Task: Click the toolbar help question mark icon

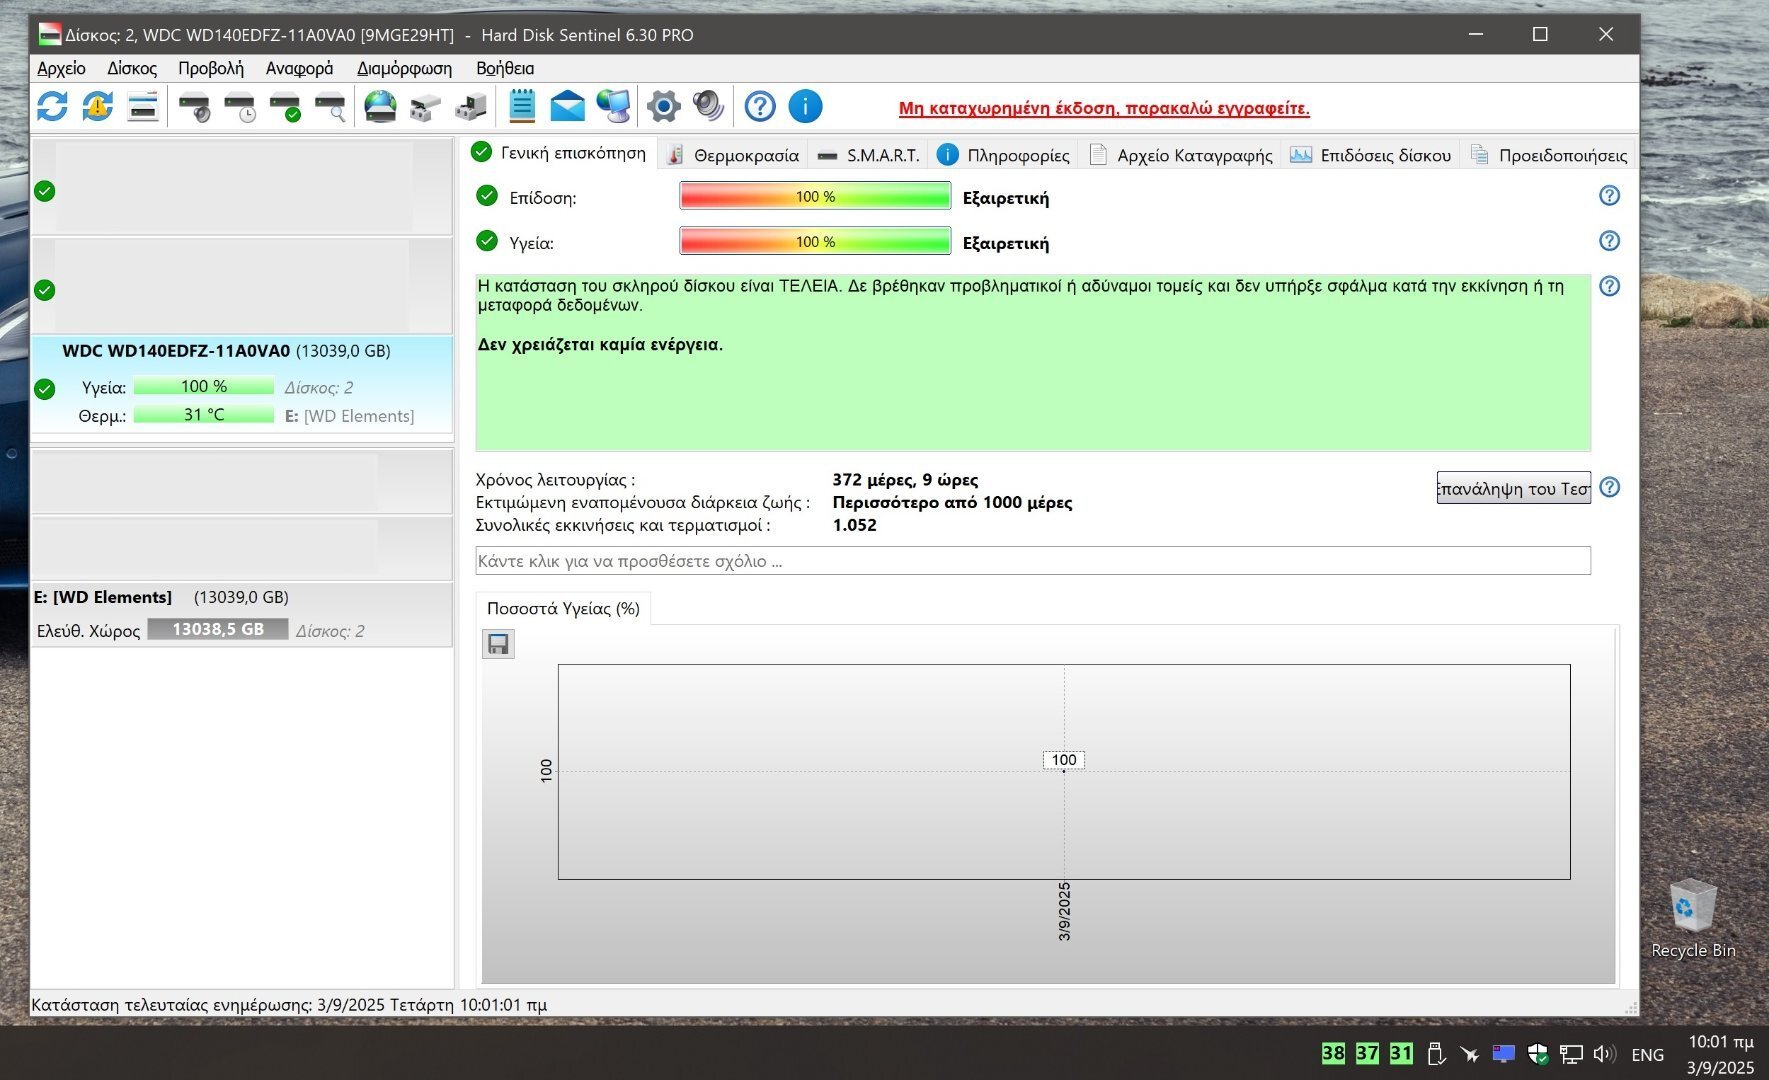Action: pyautogui.click(x=760, y=106)
